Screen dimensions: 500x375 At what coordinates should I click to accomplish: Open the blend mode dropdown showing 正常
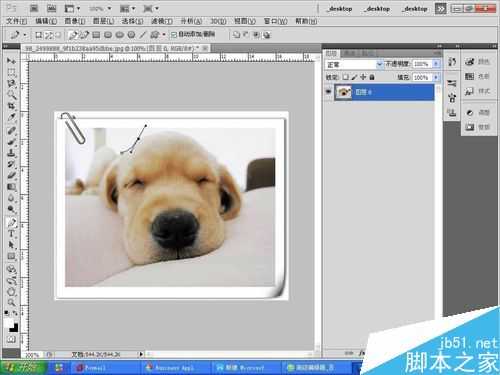click(x=354, y=64)
